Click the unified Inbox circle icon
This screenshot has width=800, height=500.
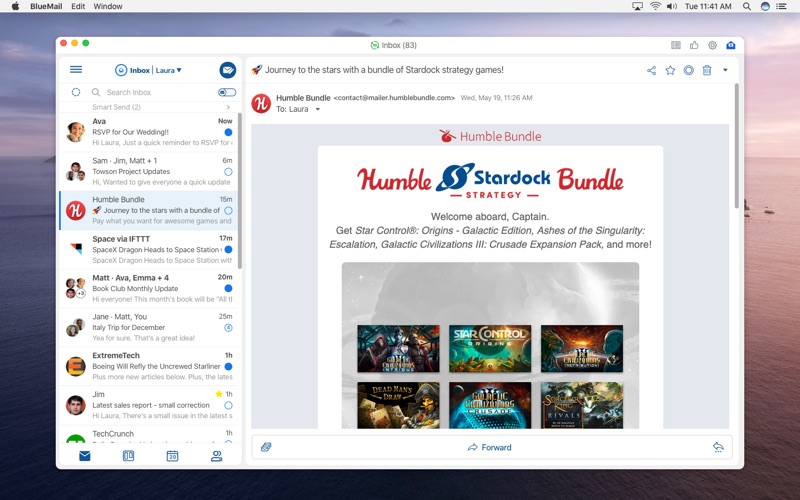(x=121, y=70)
